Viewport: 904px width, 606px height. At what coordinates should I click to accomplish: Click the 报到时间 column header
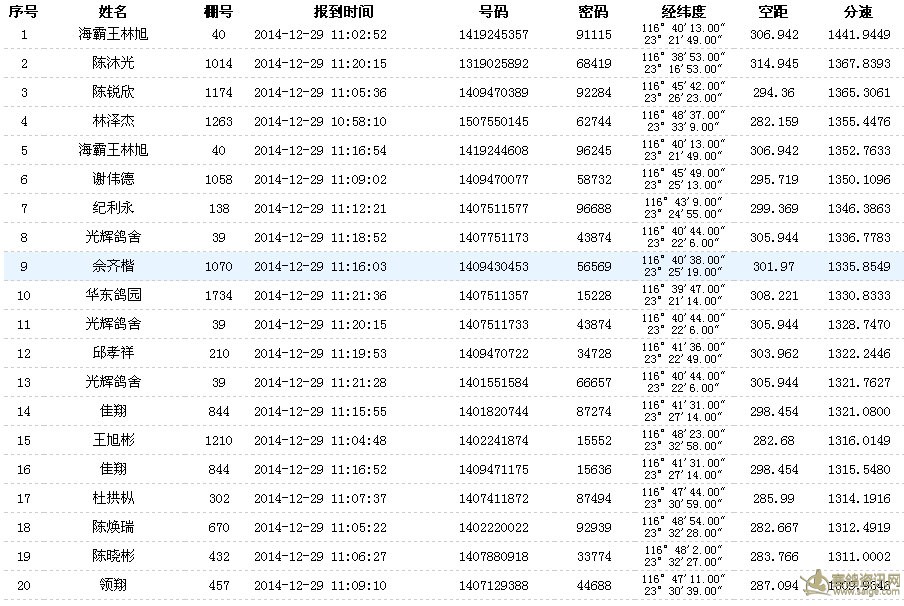pos(343,12)
